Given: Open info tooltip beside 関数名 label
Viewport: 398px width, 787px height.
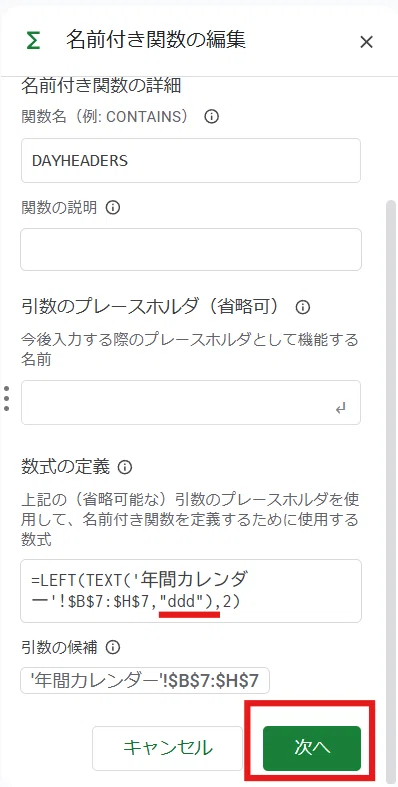Looking at the screenshot, I should (x=211, y=117).
